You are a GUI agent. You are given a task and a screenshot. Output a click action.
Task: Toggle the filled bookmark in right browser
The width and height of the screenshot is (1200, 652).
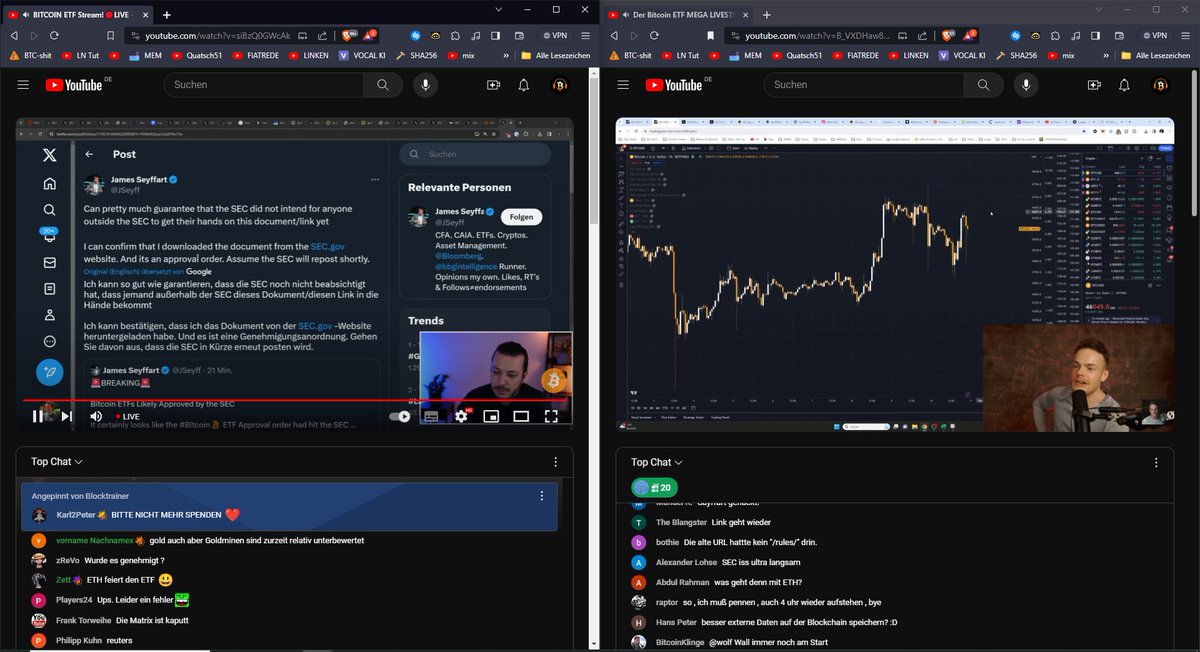click(x=708, y=35)
